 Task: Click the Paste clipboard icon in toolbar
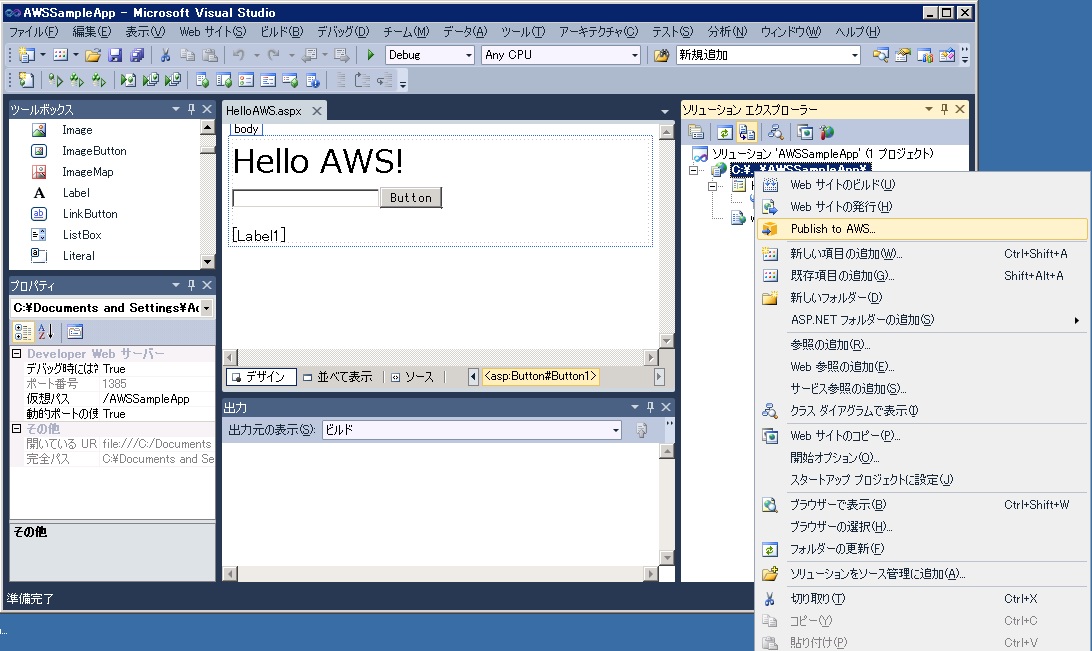point(210,55)
